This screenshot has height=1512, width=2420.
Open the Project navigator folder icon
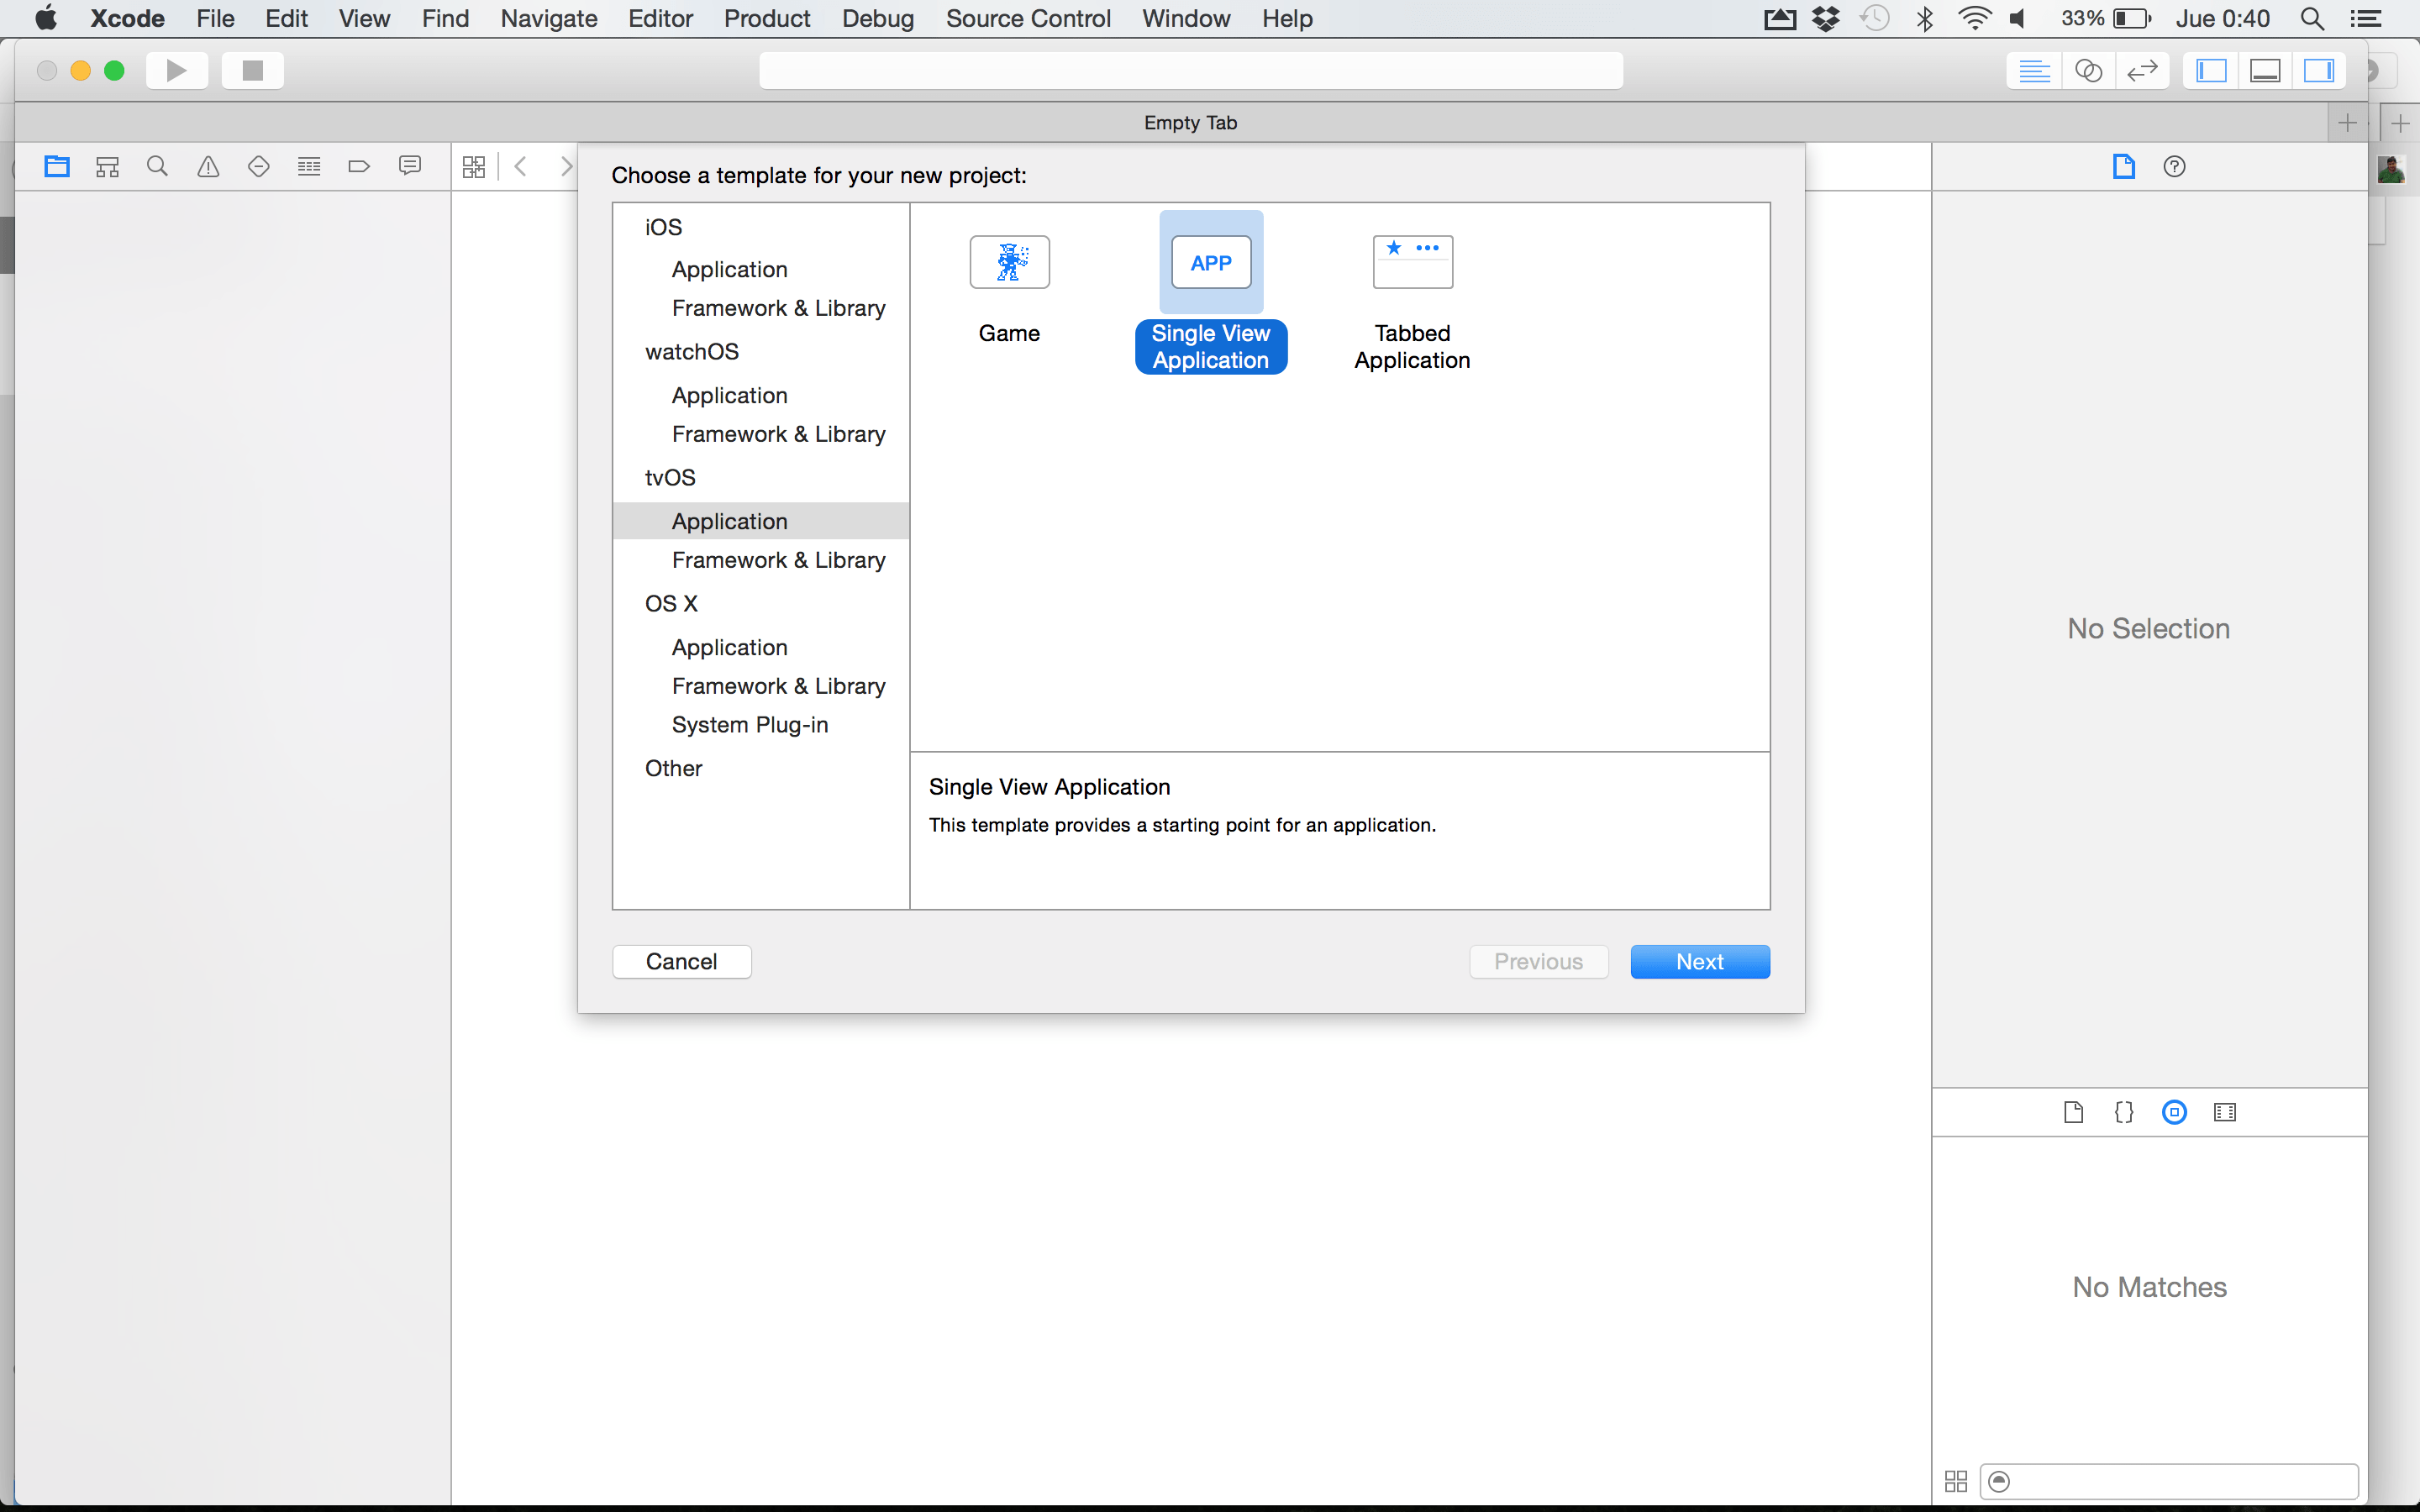pyautogui.click(x=57, y=167)
